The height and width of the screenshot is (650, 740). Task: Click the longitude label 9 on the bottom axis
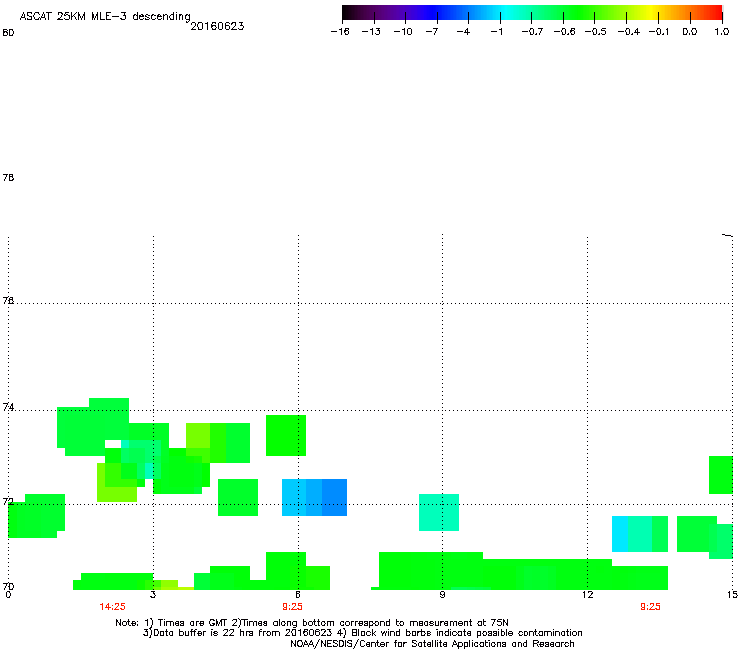442,594
